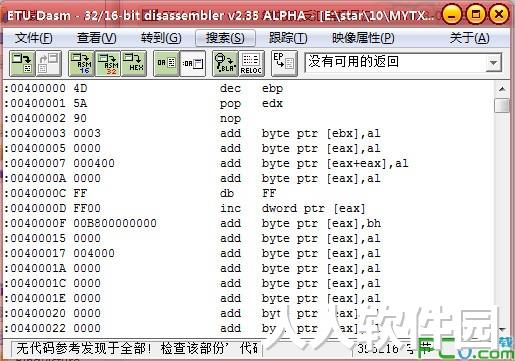Open the 跟踪(T) menu
The width and height of the screenshot is (515, 361).
point(288,38)
